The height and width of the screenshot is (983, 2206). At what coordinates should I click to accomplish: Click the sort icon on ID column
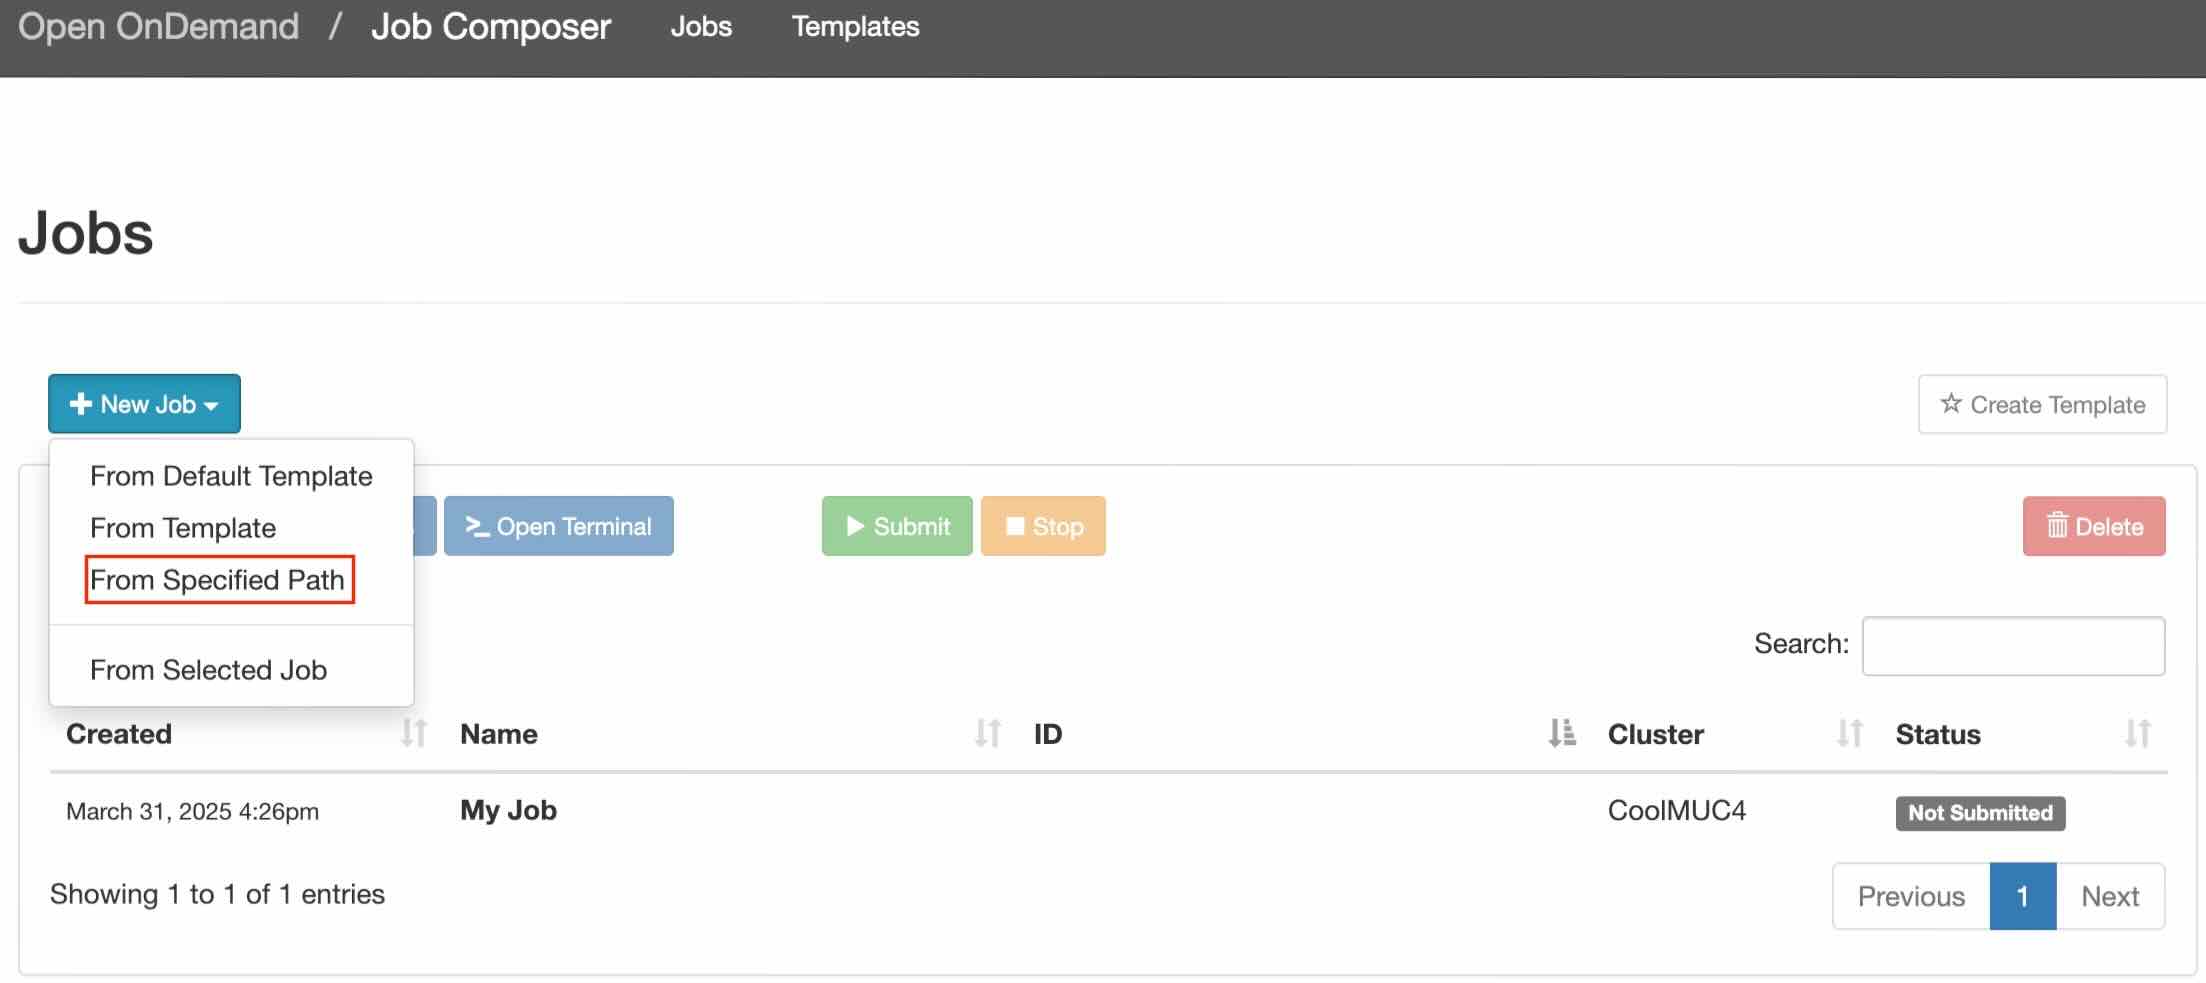pyautogui.click(x=1561, y=733)
